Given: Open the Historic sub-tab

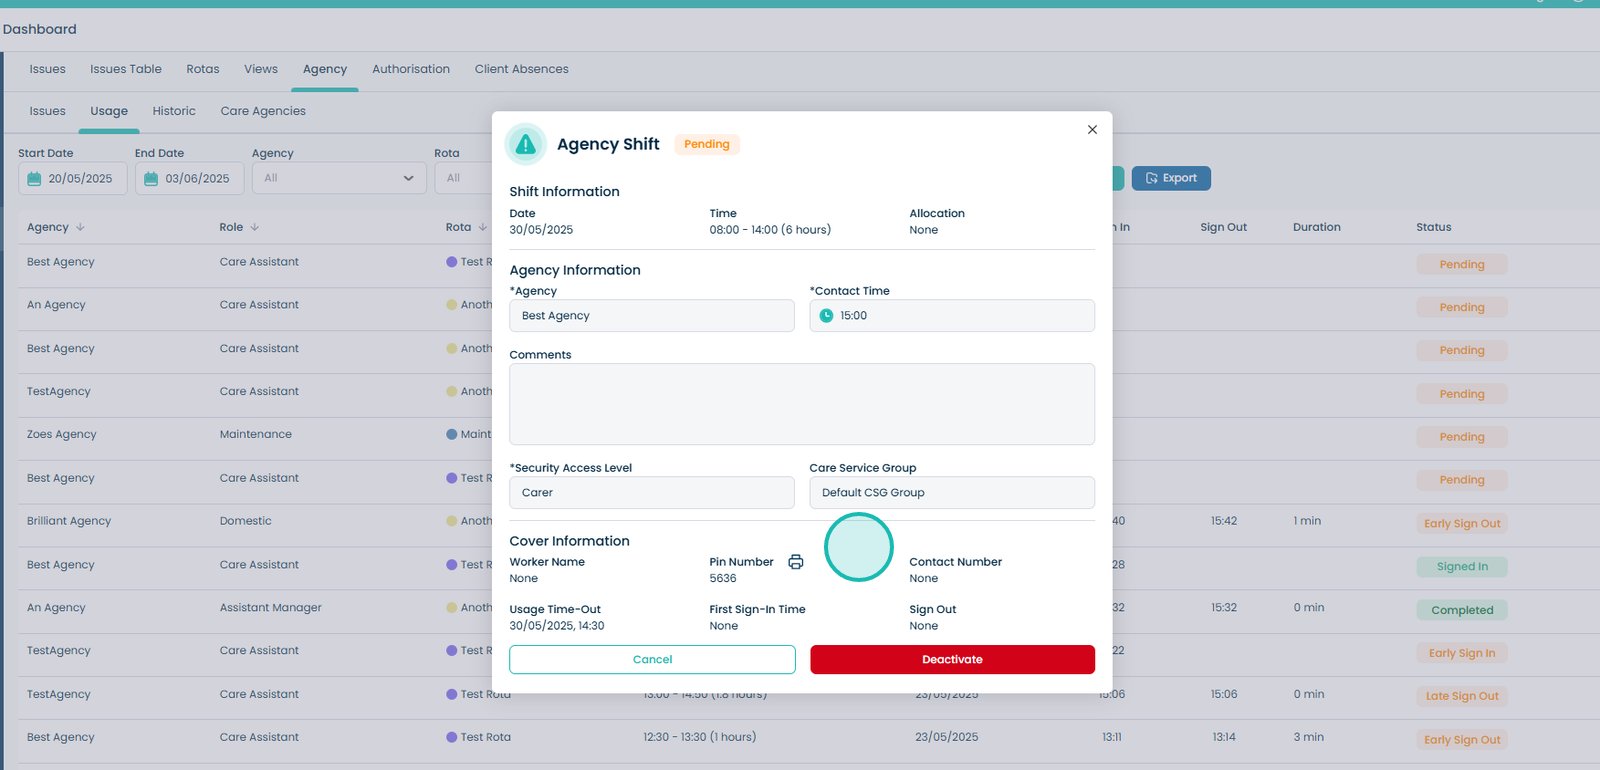Looking at the screenshot, I should (x=174, y=111).
